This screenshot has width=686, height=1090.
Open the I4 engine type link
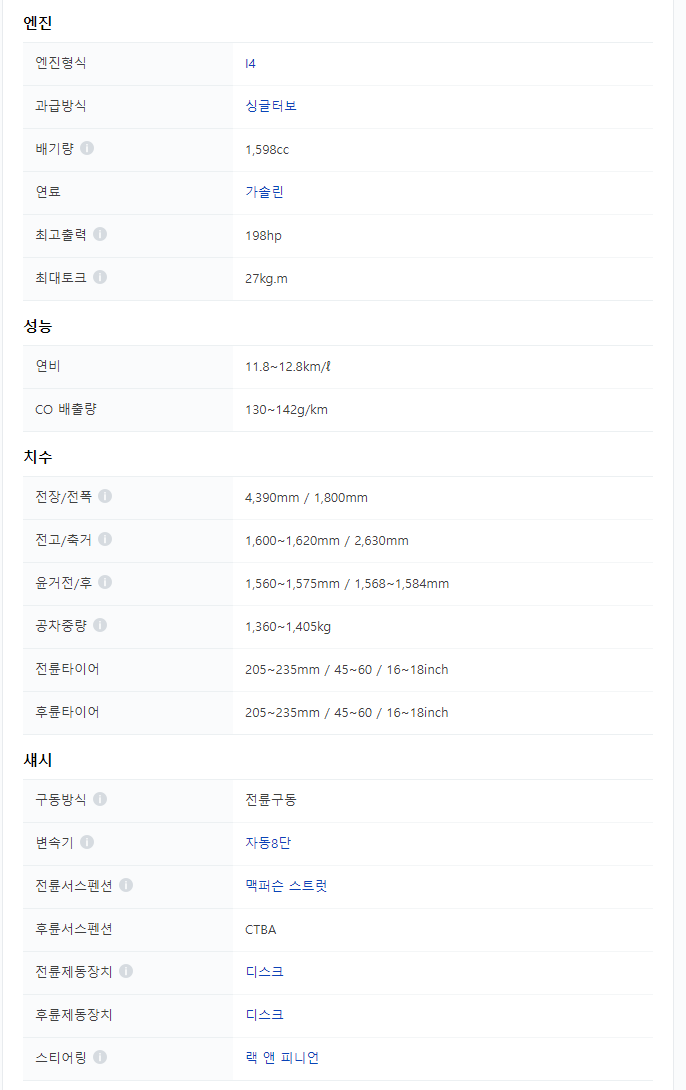[x=250, y=64]
